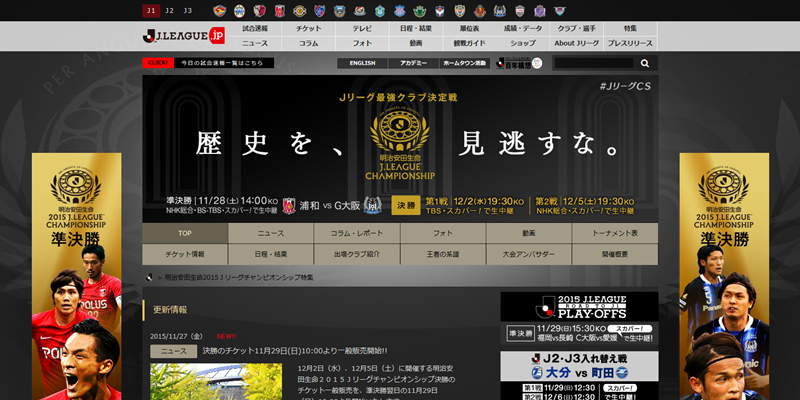Screen dimensions: 800x400
Task: Click the ENGLISH language button
Action: tap(362, 63)
